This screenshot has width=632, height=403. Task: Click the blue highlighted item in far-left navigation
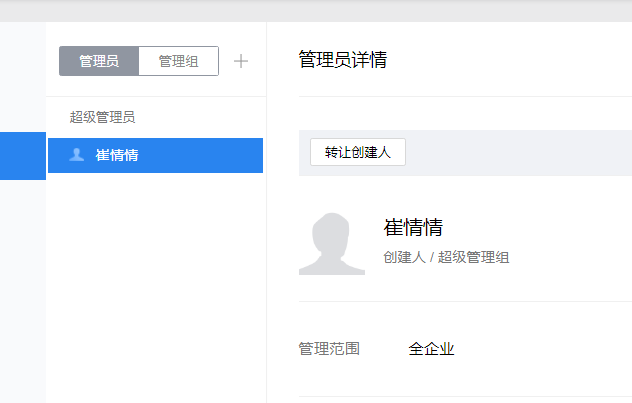(23, 155)
